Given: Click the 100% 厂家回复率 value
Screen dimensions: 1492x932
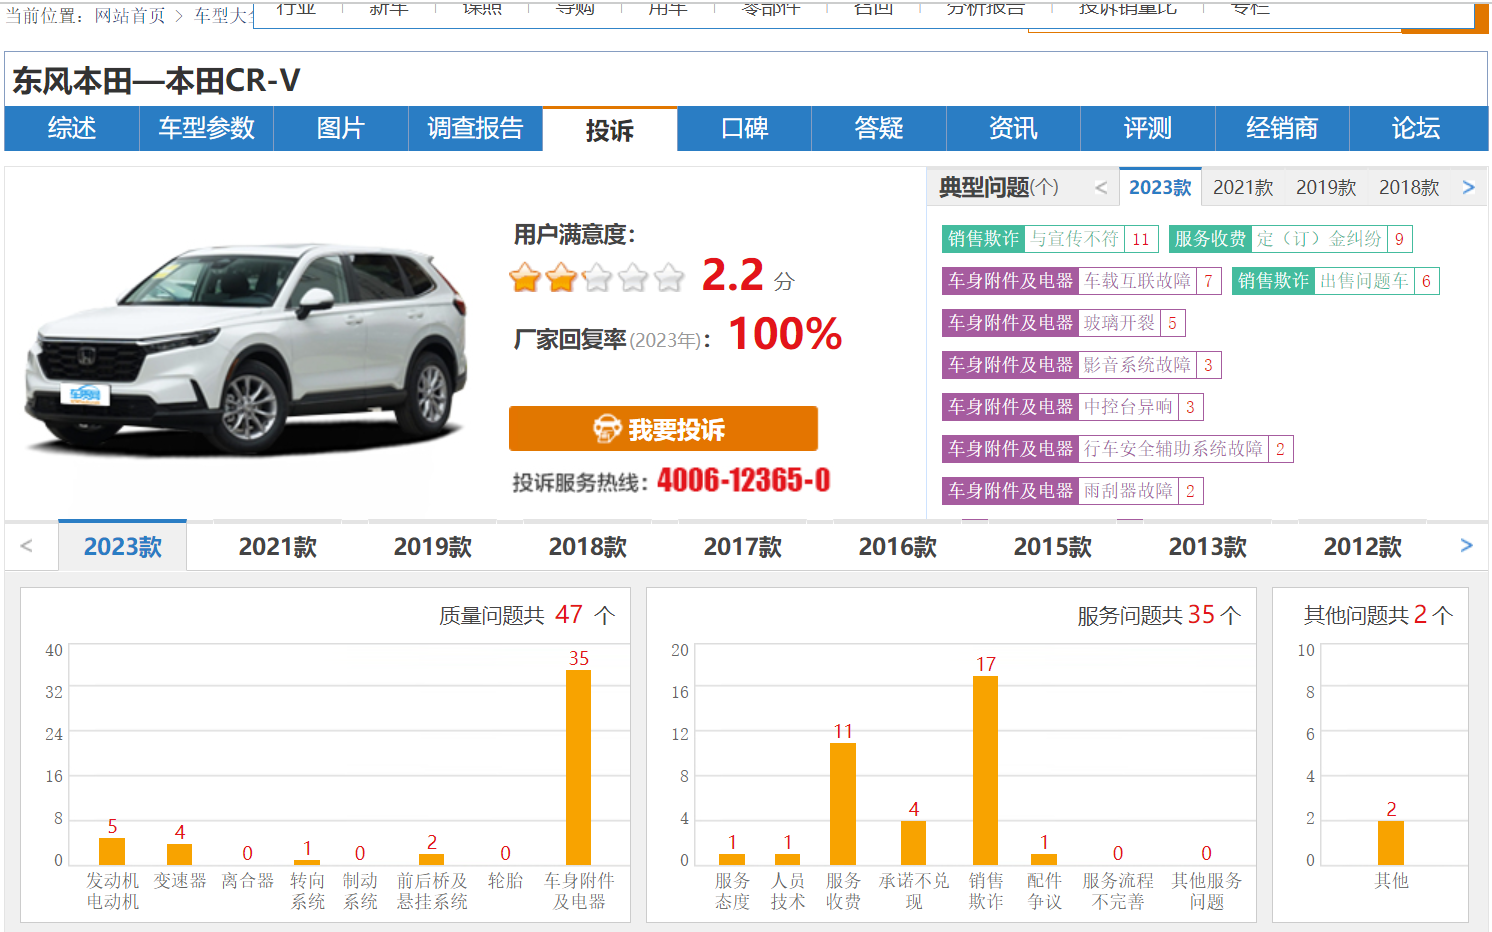Looking at the screenshot, I should (786, 334).
